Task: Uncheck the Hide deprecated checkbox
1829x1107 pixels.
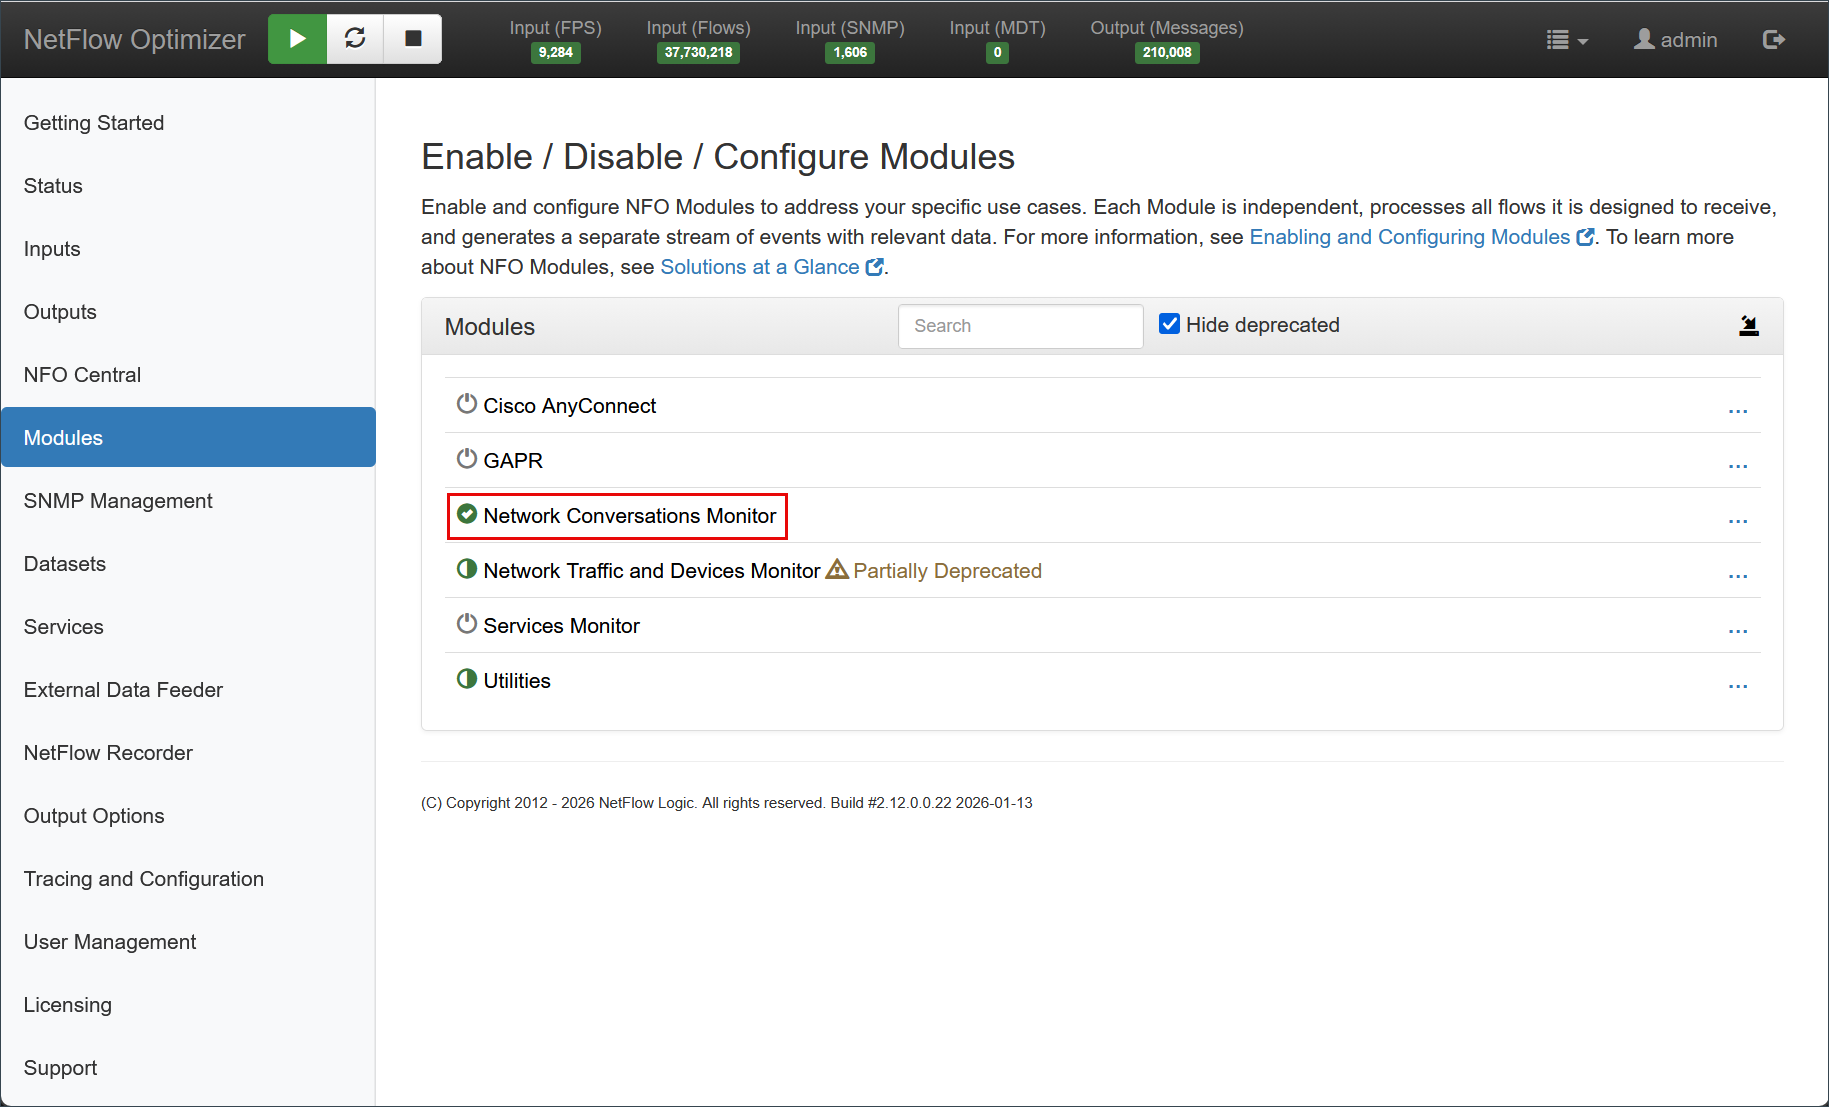Action: [x=1169, y=324]
